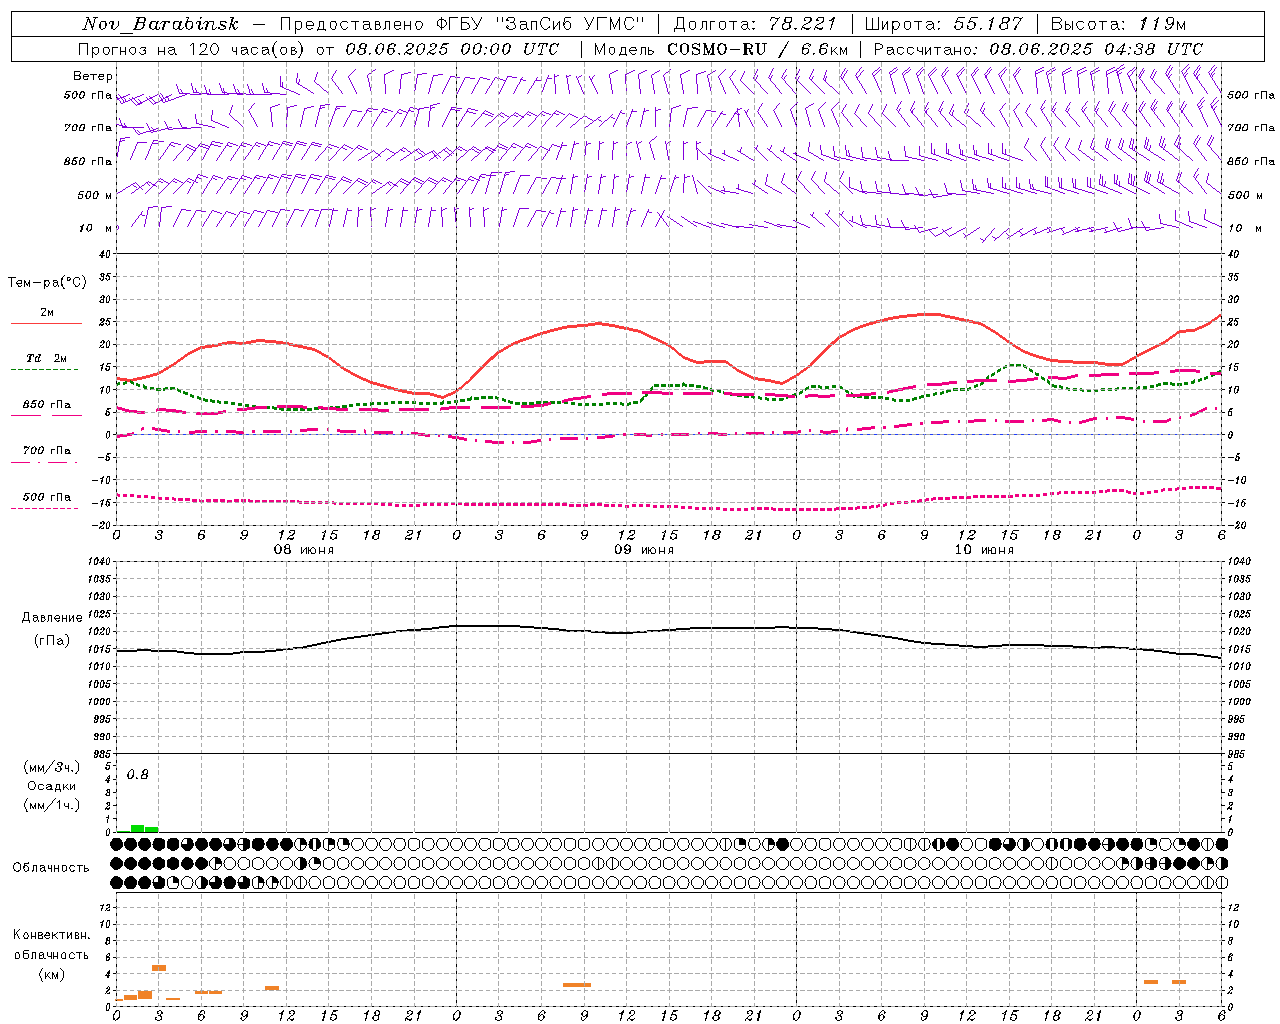Click the (гПа) unit under Давление
This screenshot has width=1280, height=1024.
52,640
